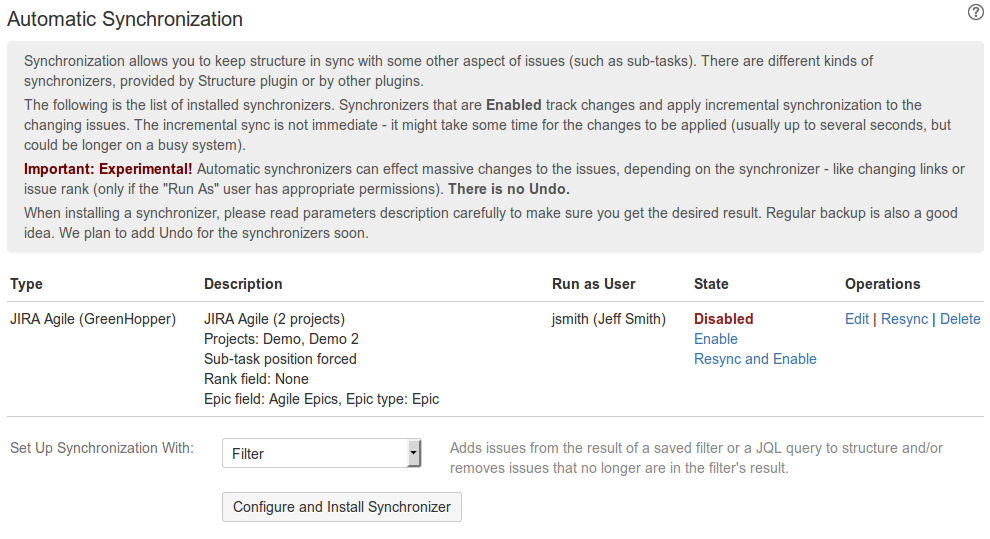
Task: Click the Description column header
Action: (x=243, y=284)
